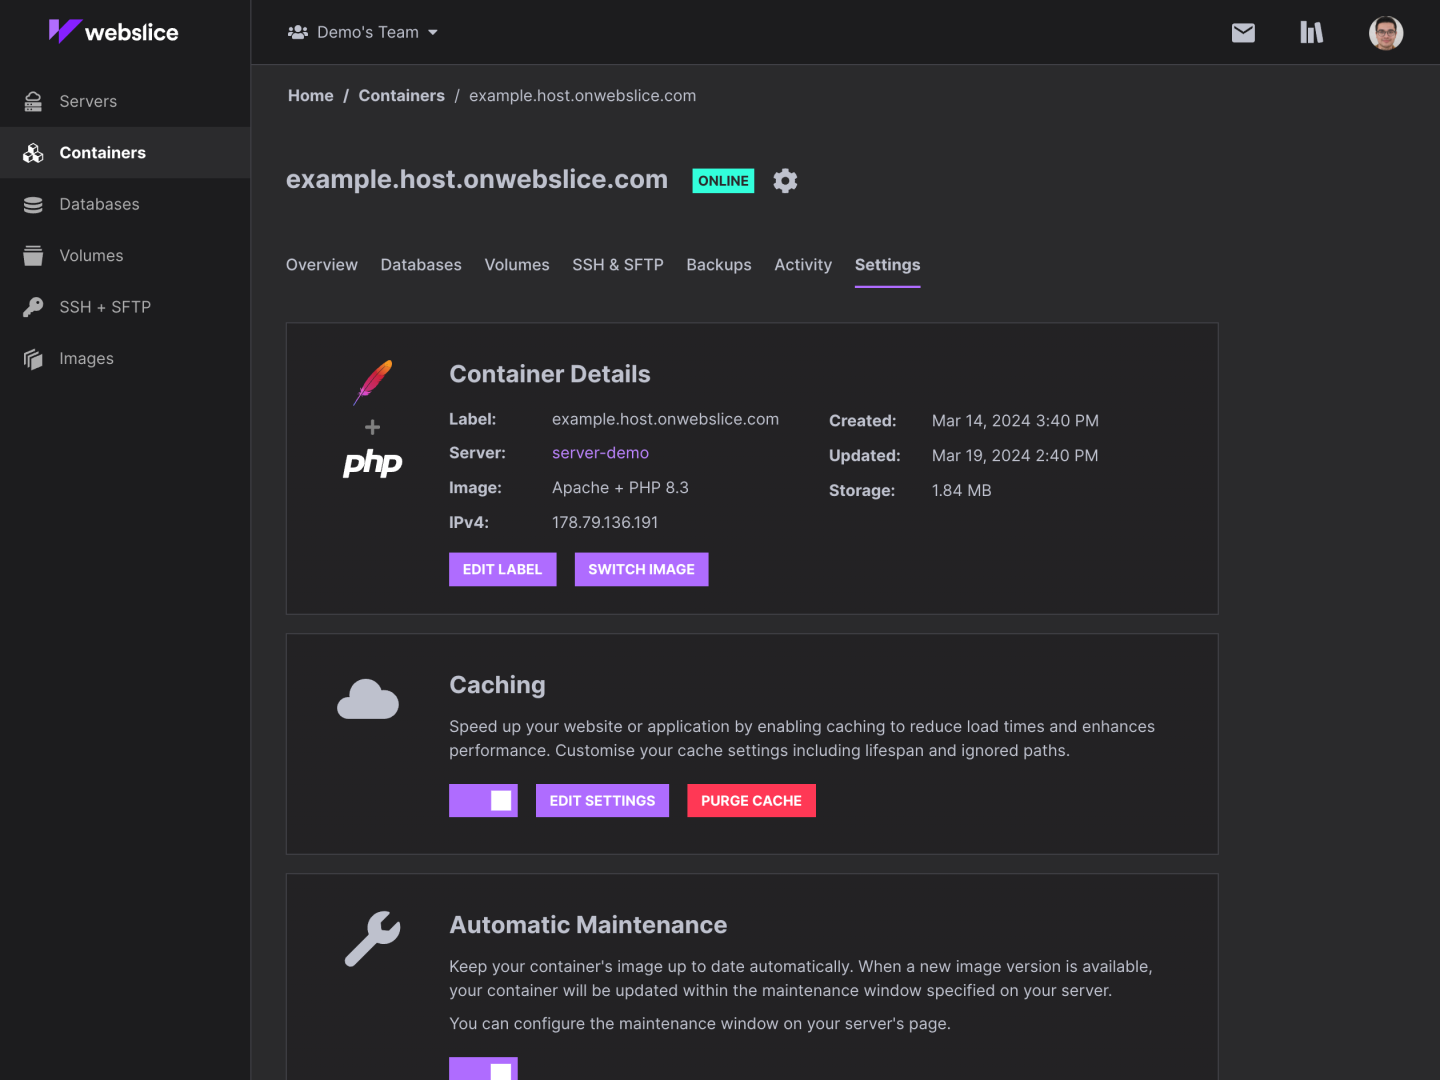1440x1080 pixels.
Task: Open the mail envelope icon
Action: point(1243,32)
